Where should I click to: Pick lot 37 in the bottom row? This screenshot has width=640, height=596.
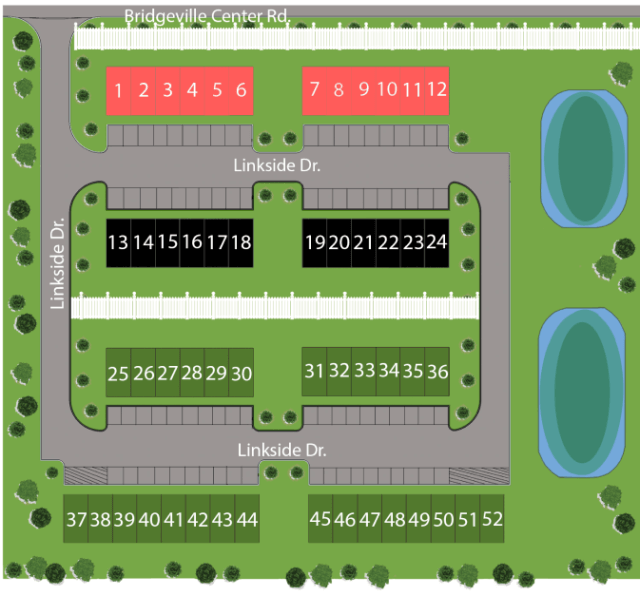coord(76,519)
